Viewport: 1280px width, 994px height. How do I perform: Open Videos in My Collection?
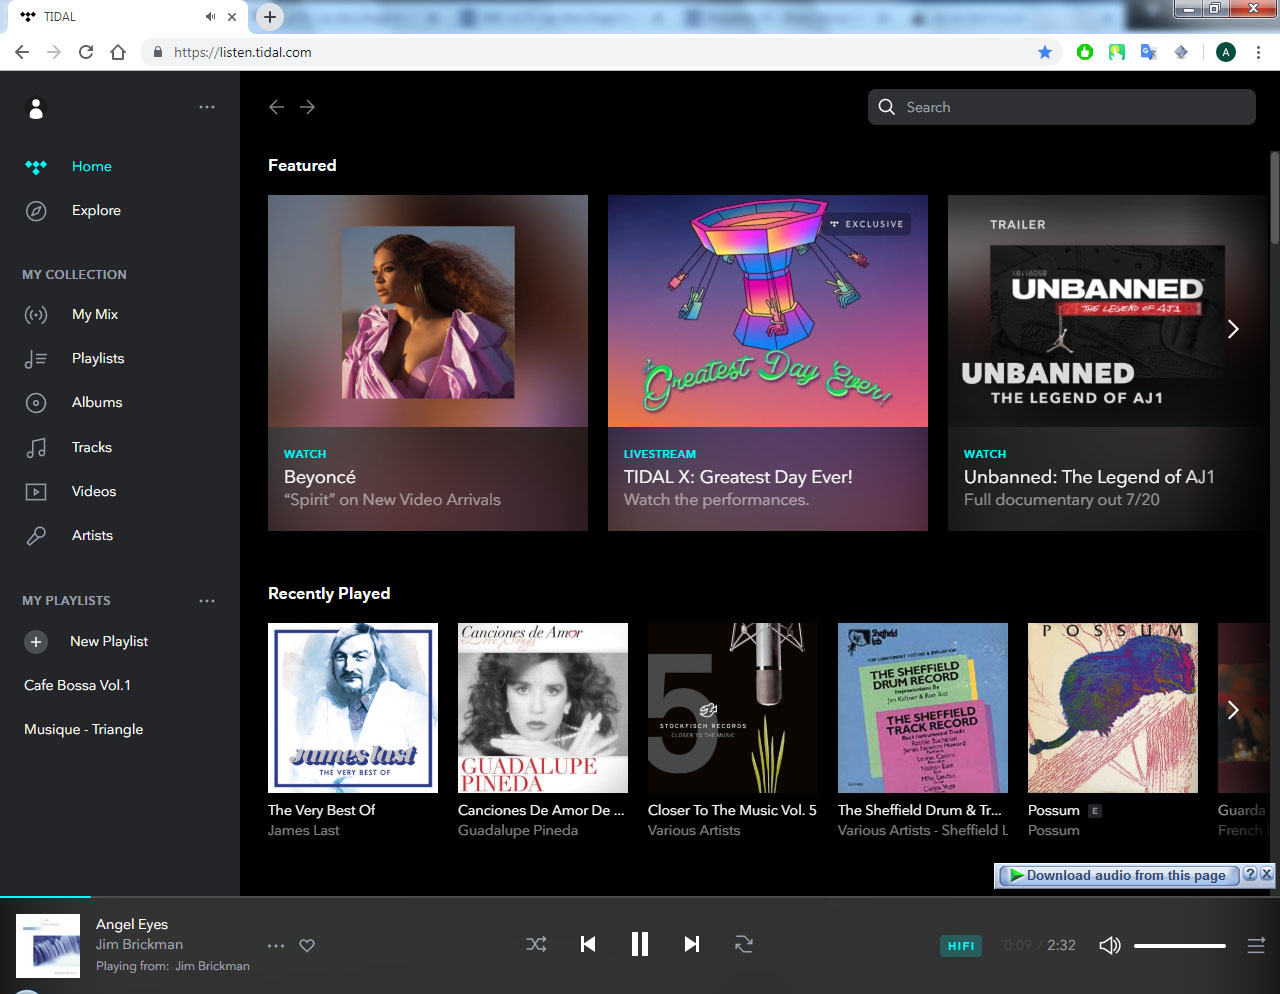coord(94,491)
